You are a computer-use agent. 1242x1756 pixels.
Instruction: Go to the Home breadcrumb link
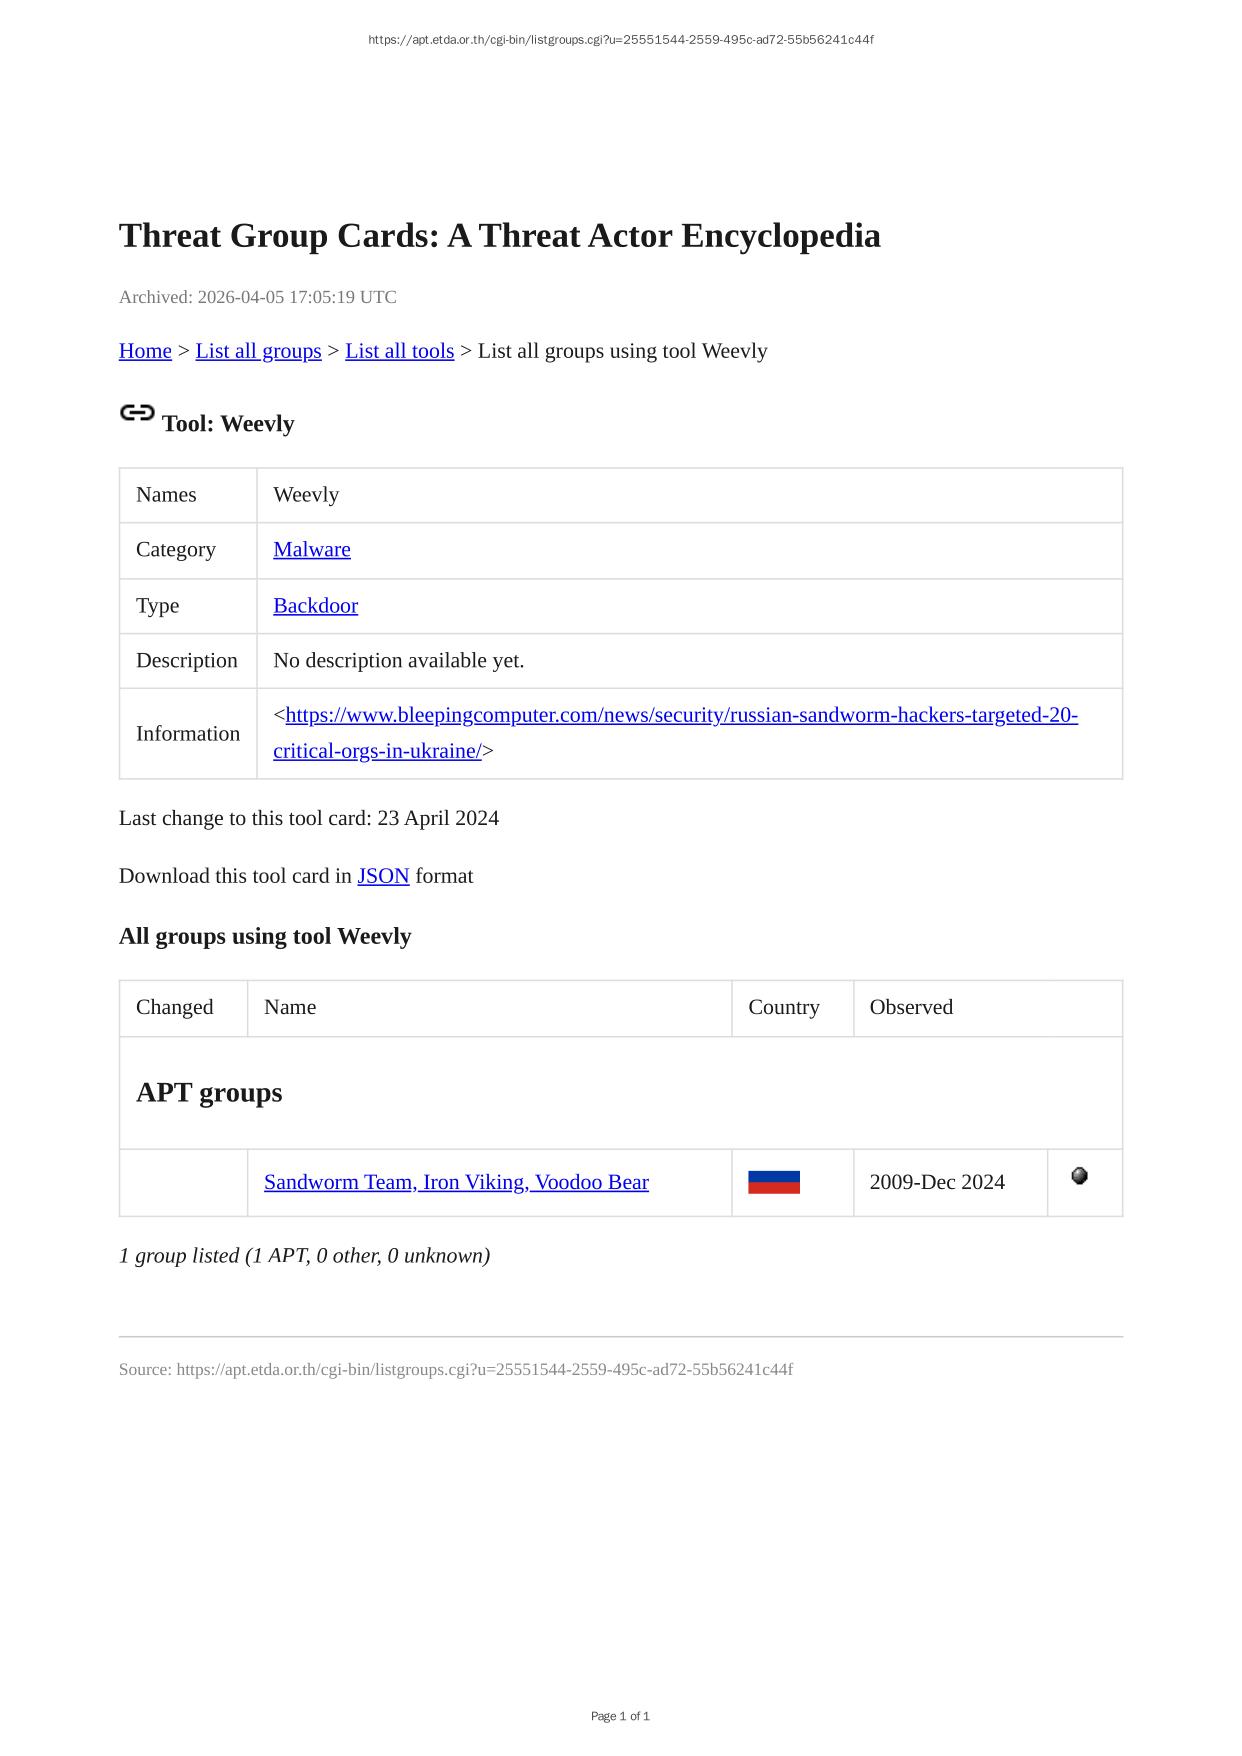pyautogui.click(x=145, y=351)
